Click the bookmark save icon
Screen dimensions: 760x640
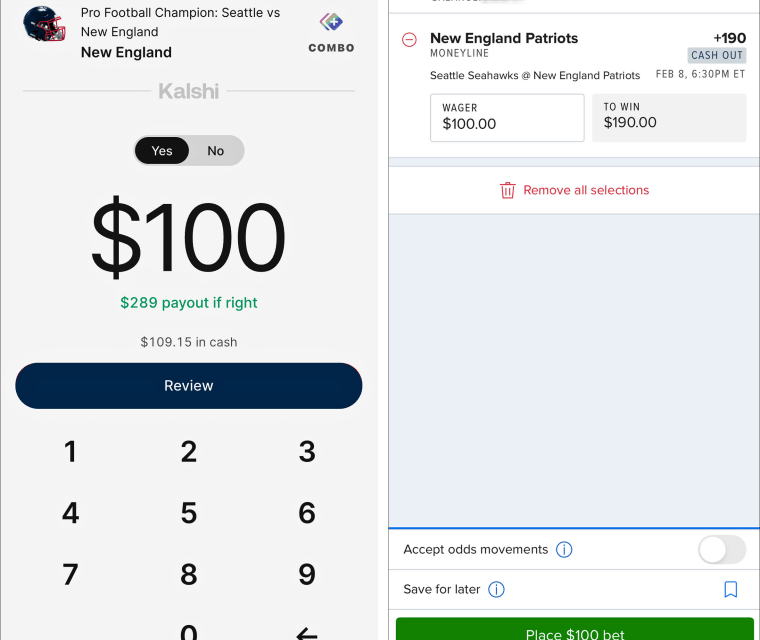[730, 589]
